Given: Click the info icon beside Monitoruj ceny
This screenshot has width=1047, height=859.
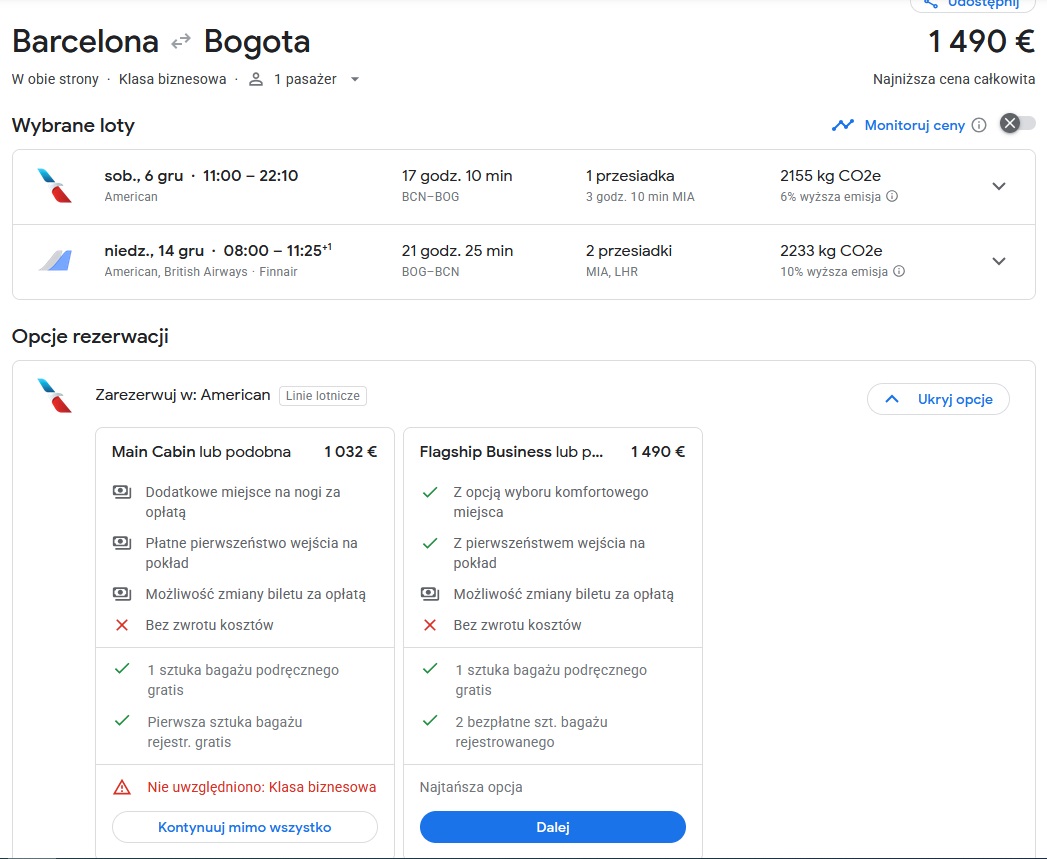Looking at the screenshot, I should [979, 125].
